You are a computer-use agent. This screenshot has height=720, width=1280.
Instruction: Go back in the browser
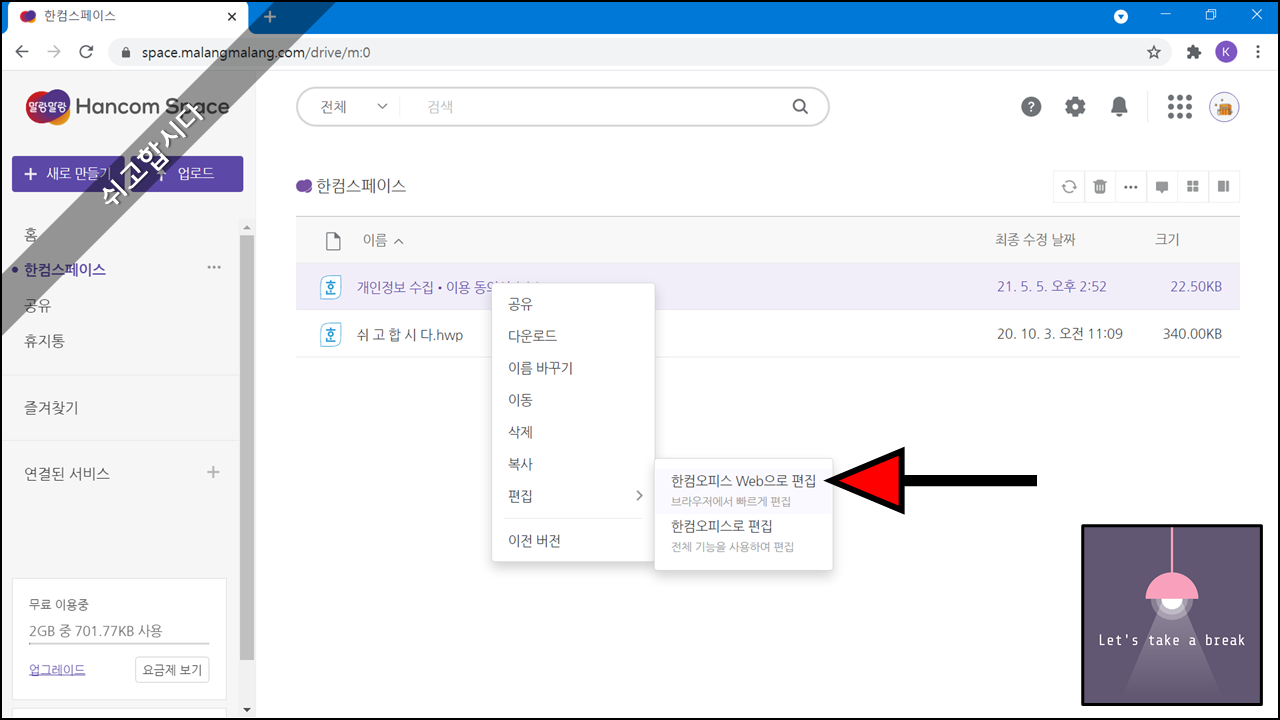(x=22, y=52)
